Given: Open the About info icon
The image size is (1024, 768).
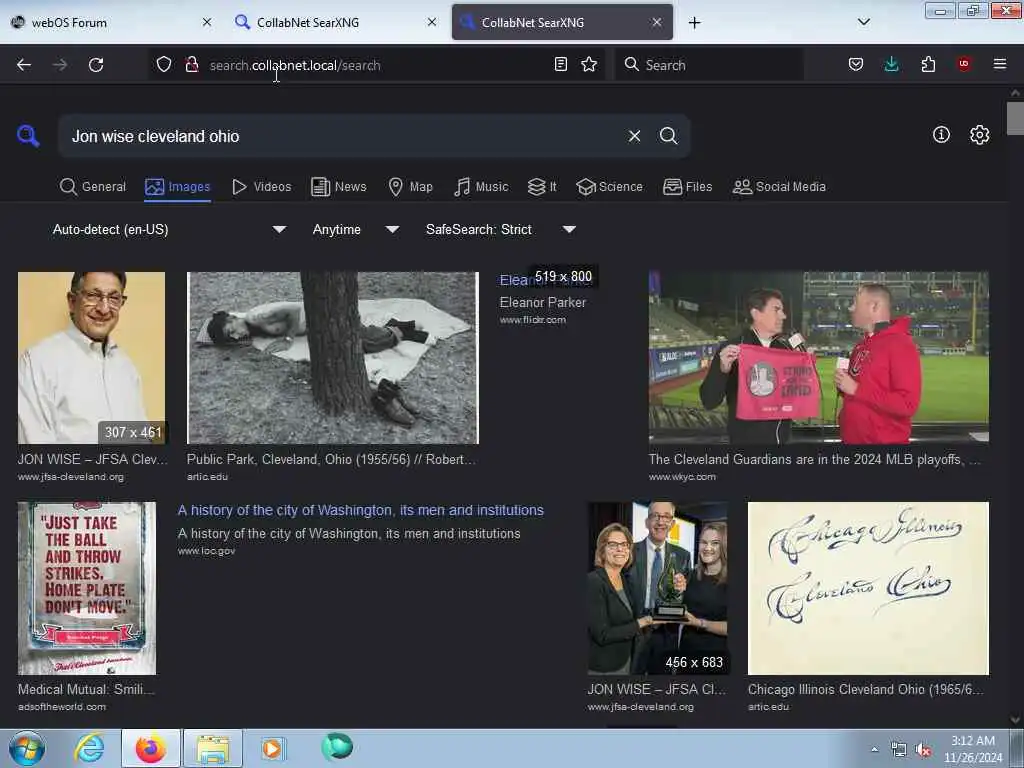Looking at the screenshot, I should click(x=941, y=135).
